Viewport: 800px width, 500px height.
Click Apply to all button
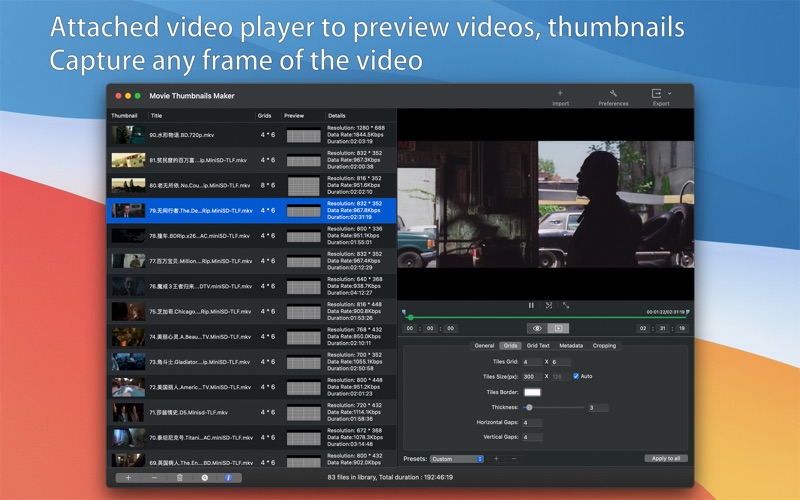(x=666, y=458)
